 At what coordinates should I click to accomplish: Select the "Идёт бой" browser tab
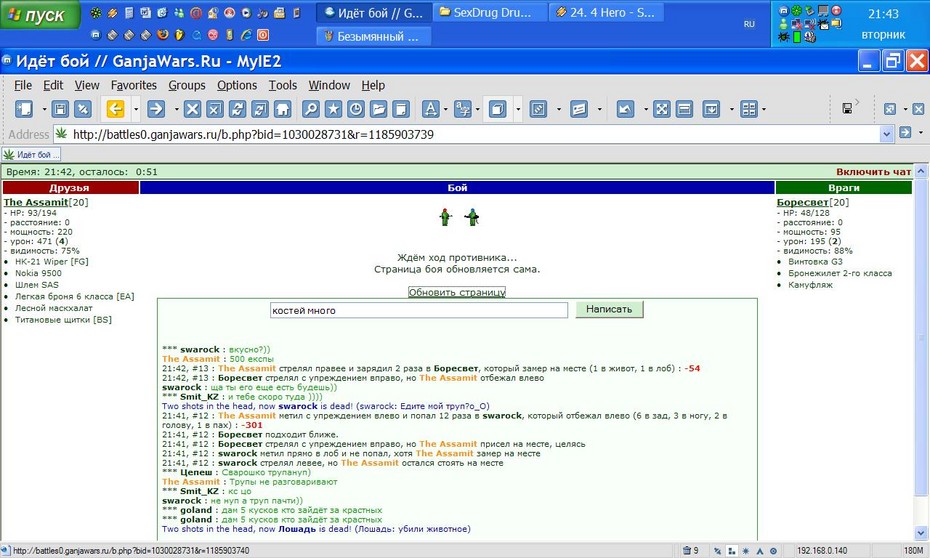(x=32, y=155)
